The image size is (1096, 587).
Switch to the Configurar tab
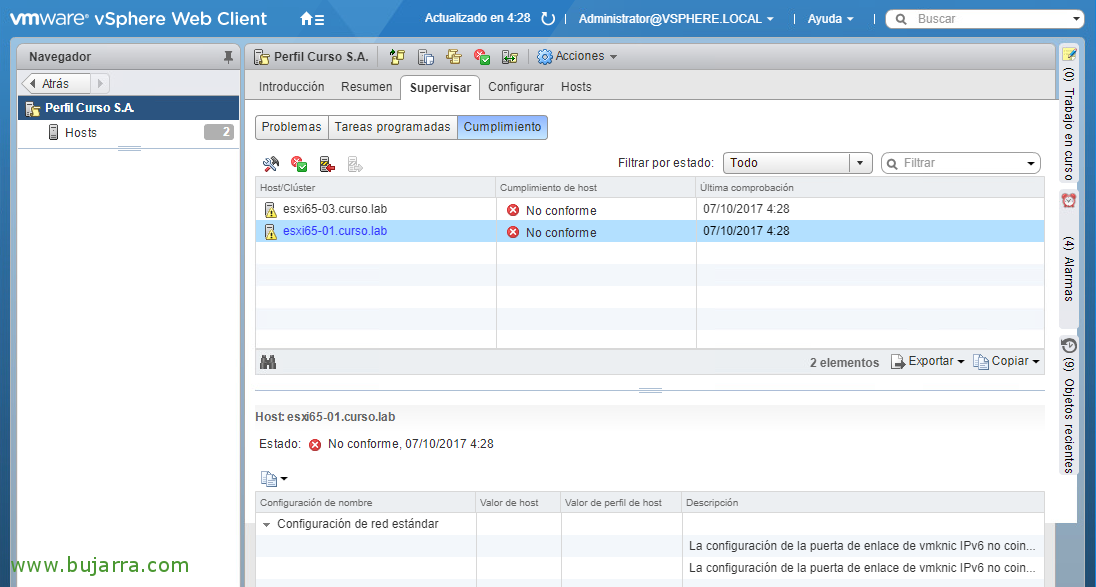(516, 87)
